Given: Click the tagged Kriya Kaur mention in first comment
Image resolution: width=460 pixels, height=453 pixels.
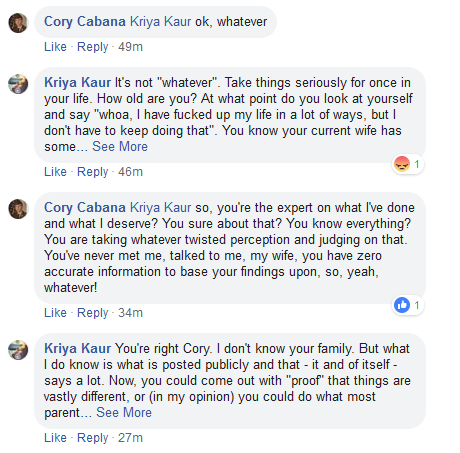Looking at the screenshot, I should (x=160, y=22).
